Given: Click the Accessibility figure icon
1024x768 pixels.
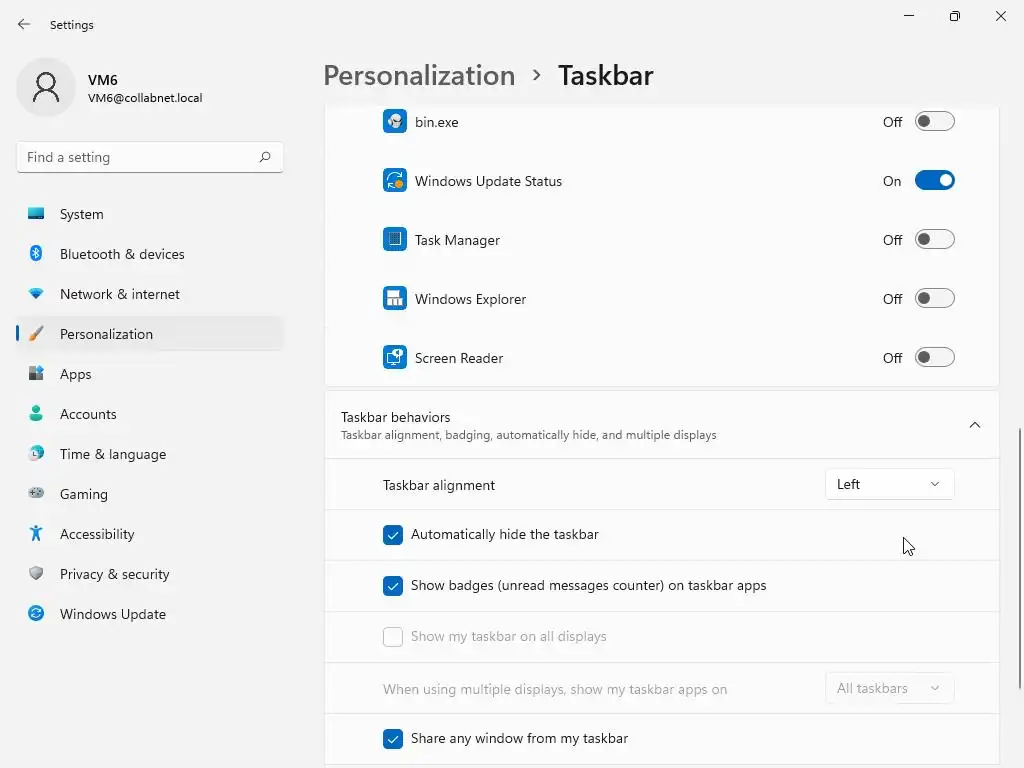Looking at the screenshot, I should click(x=36, y=534).
